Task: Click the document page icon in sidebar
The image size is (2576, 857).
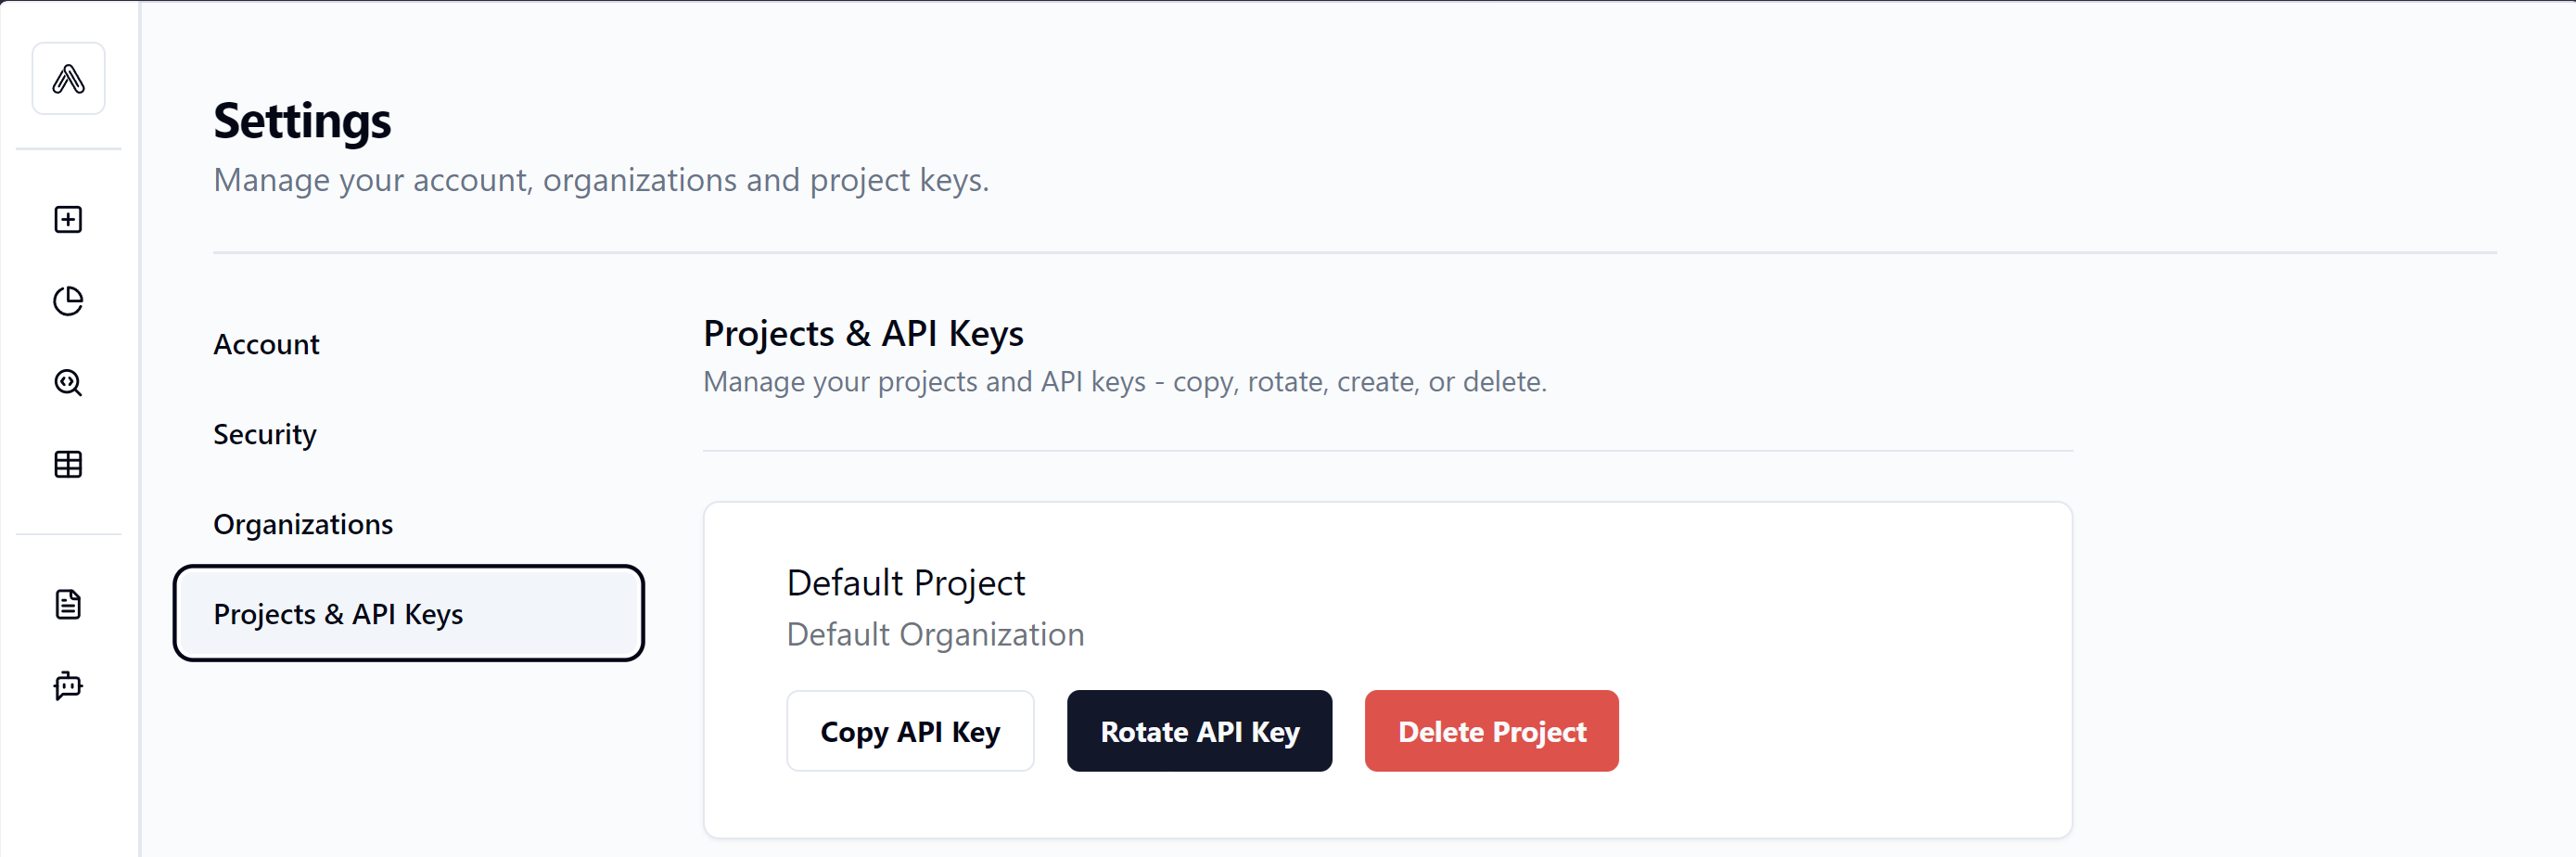Action: (x=68, y=604)
